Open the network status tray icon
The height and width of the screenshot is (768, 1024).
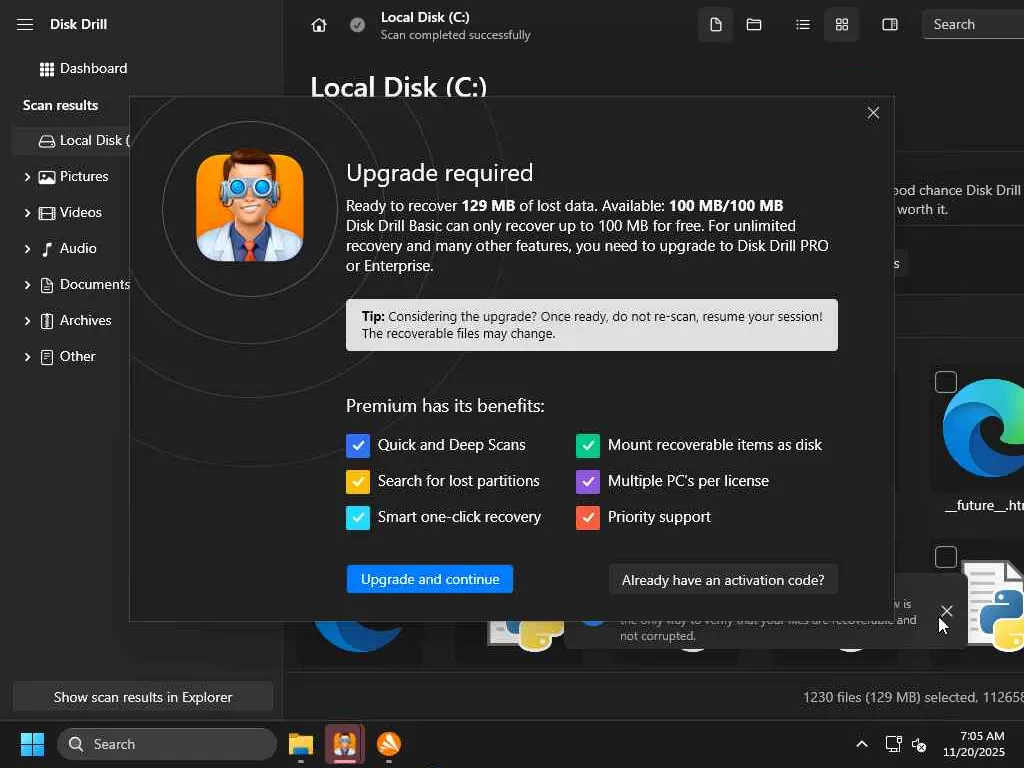click(x=893, y=744)
